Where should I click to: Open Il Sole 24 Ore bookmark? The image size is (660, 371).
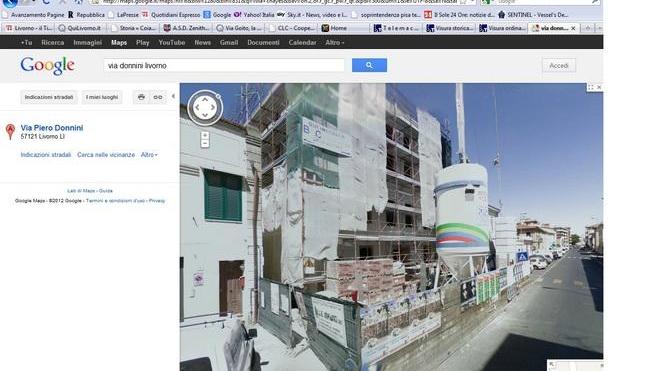[x=459, y=15]
